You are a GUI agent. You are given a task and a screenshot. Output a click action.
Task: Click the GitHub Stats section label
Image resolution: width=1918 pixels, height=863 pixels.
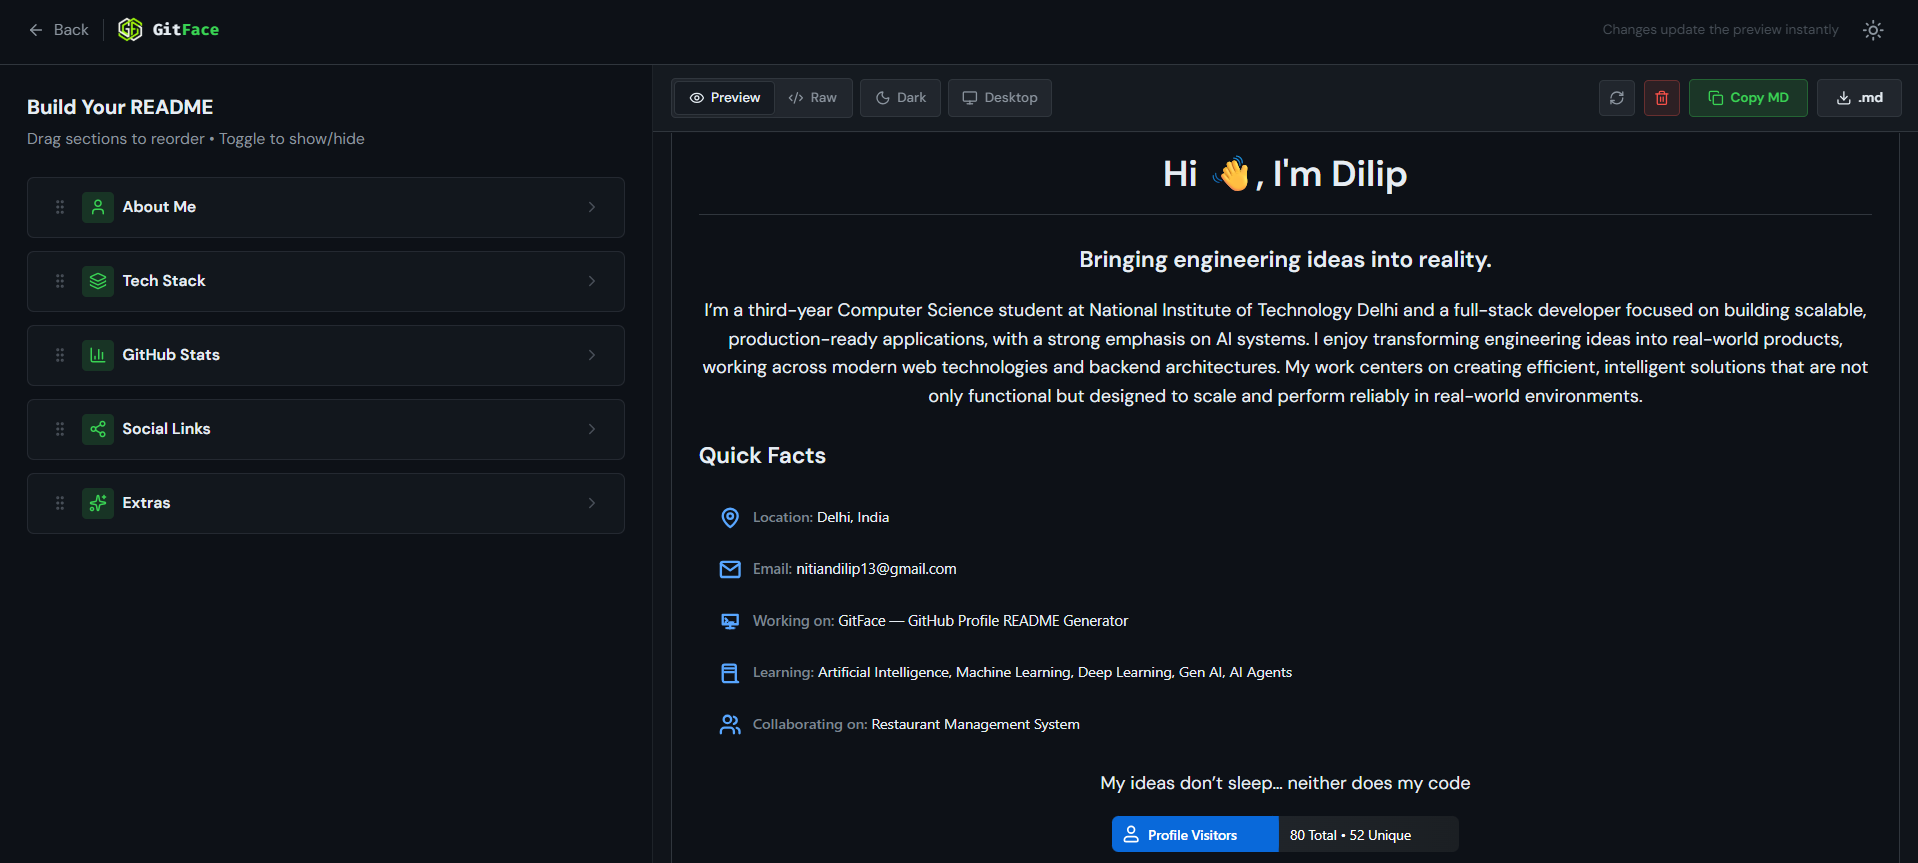(171, 355)
